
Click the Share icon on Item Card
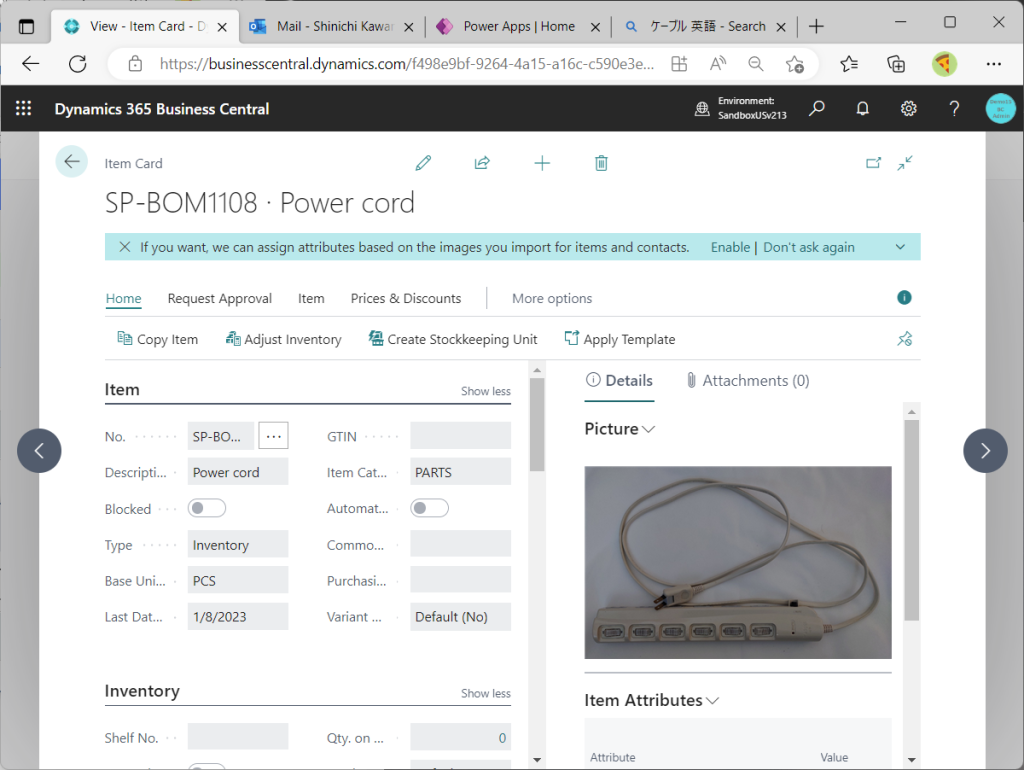(482, 163)
